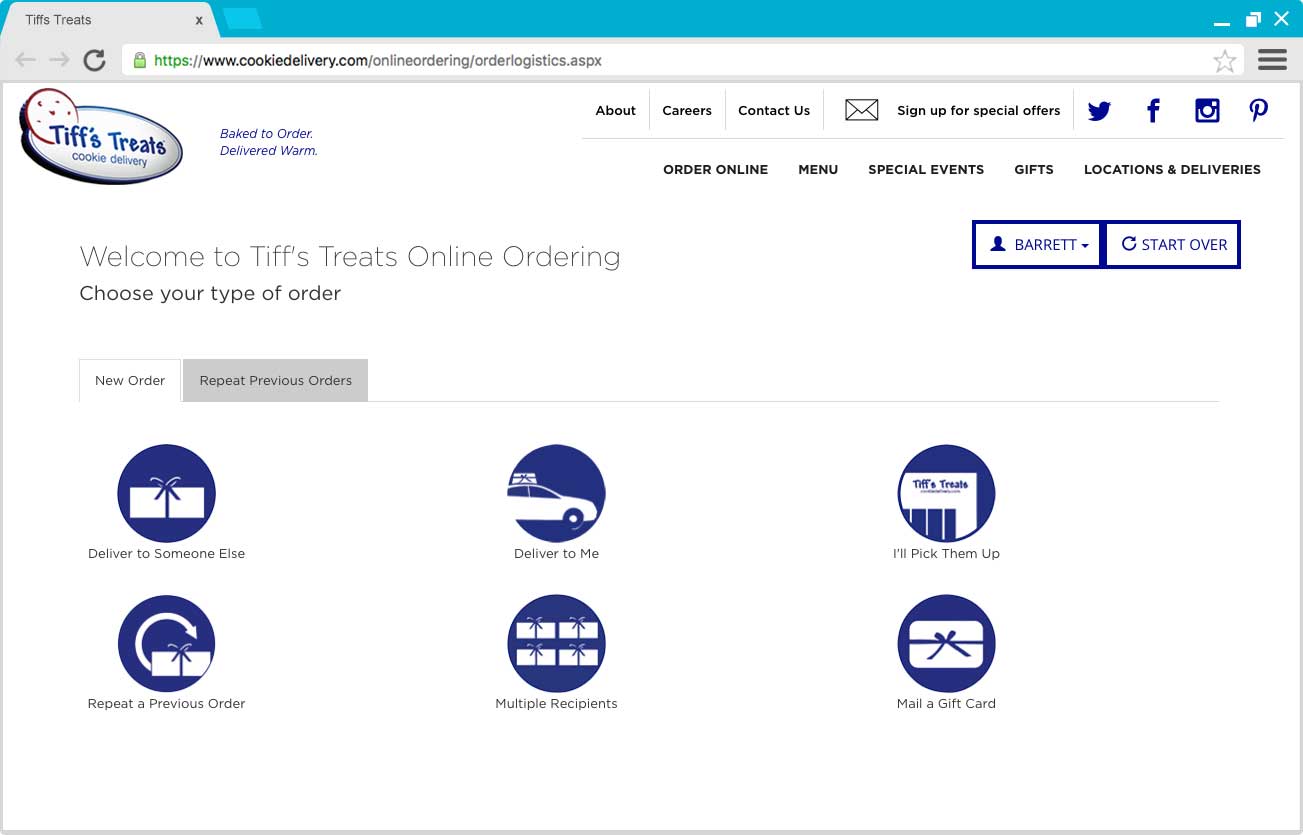Click the START OVER button
Screen dimensions: 1303x835
coord(1174,244)
